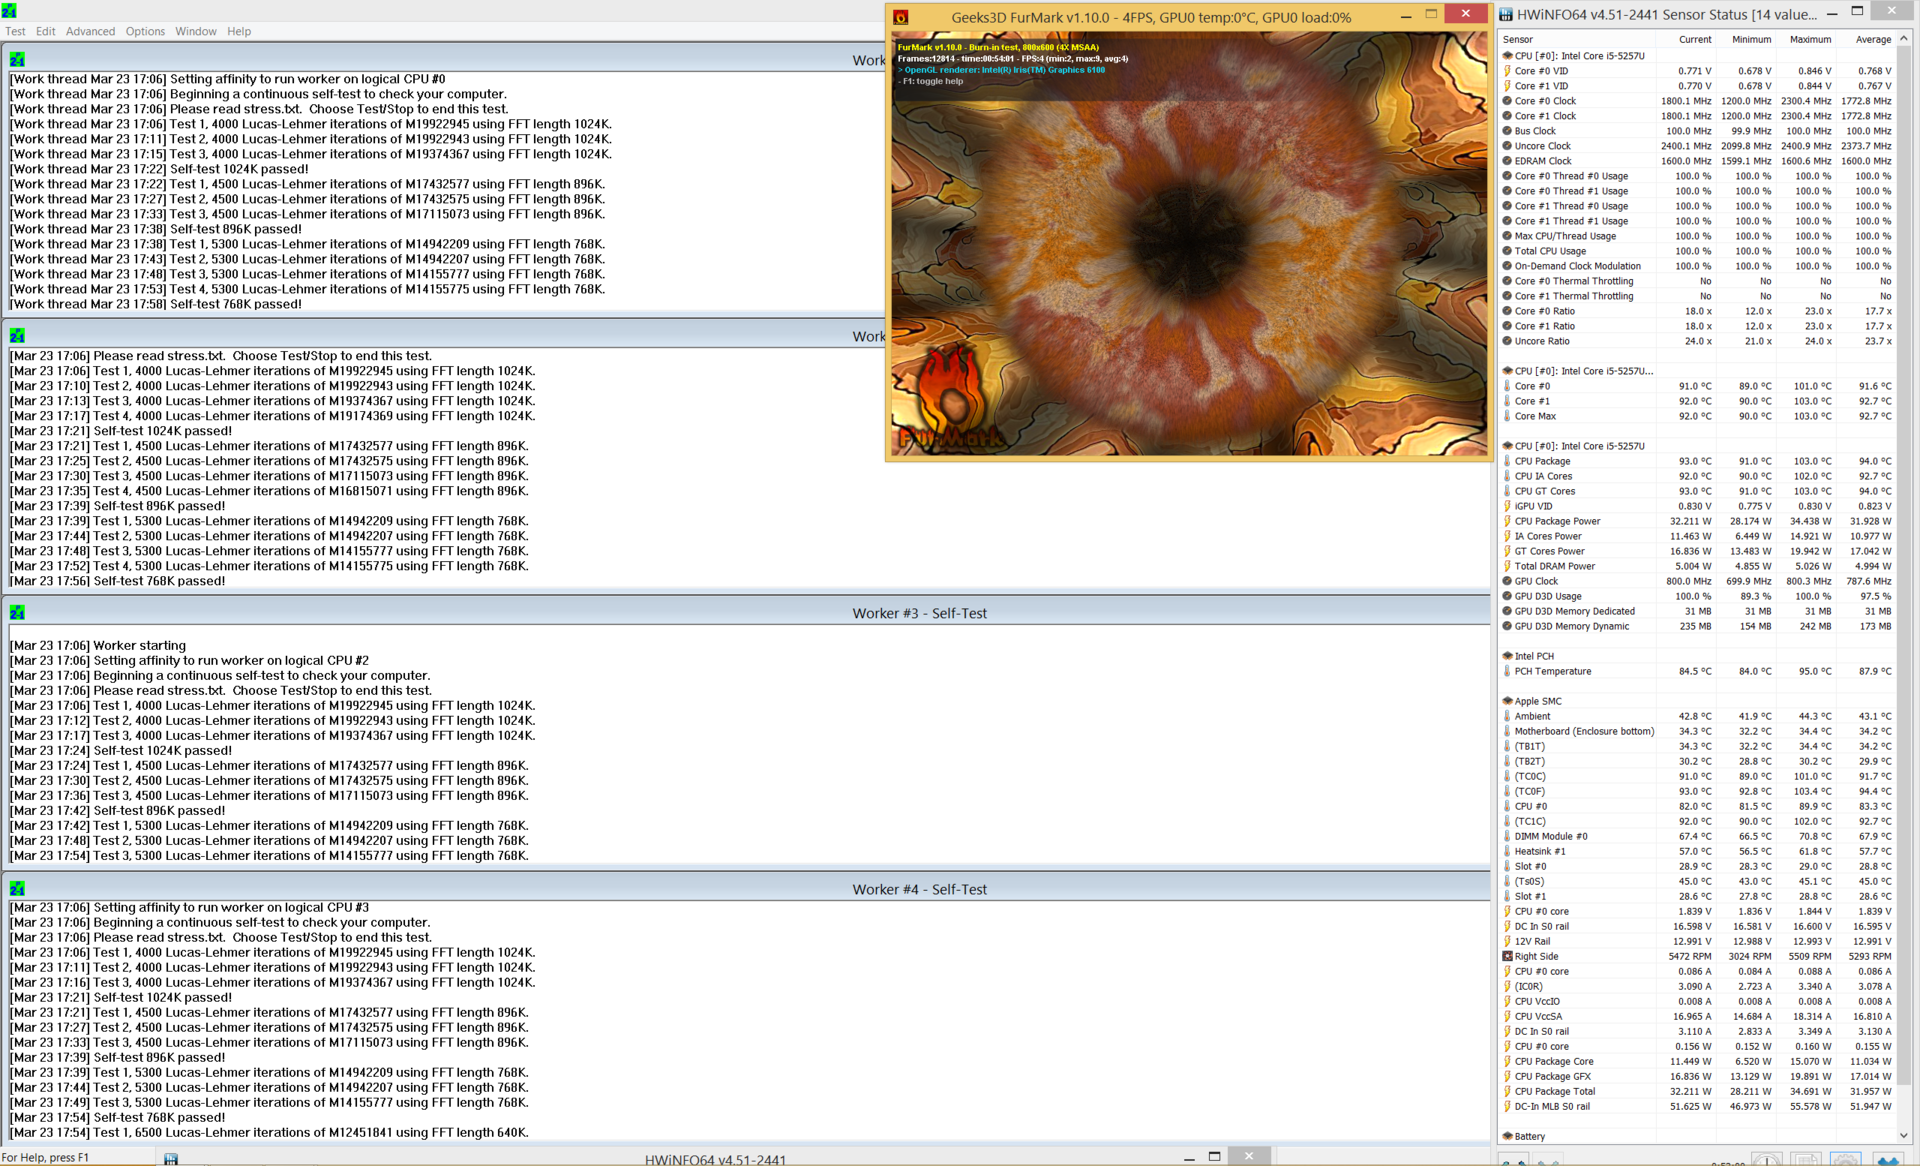This screenshot has width=1920, height=1166.
Task: Click the thermometer icon beside Core Max
Action: click(x=1507, y=416)
